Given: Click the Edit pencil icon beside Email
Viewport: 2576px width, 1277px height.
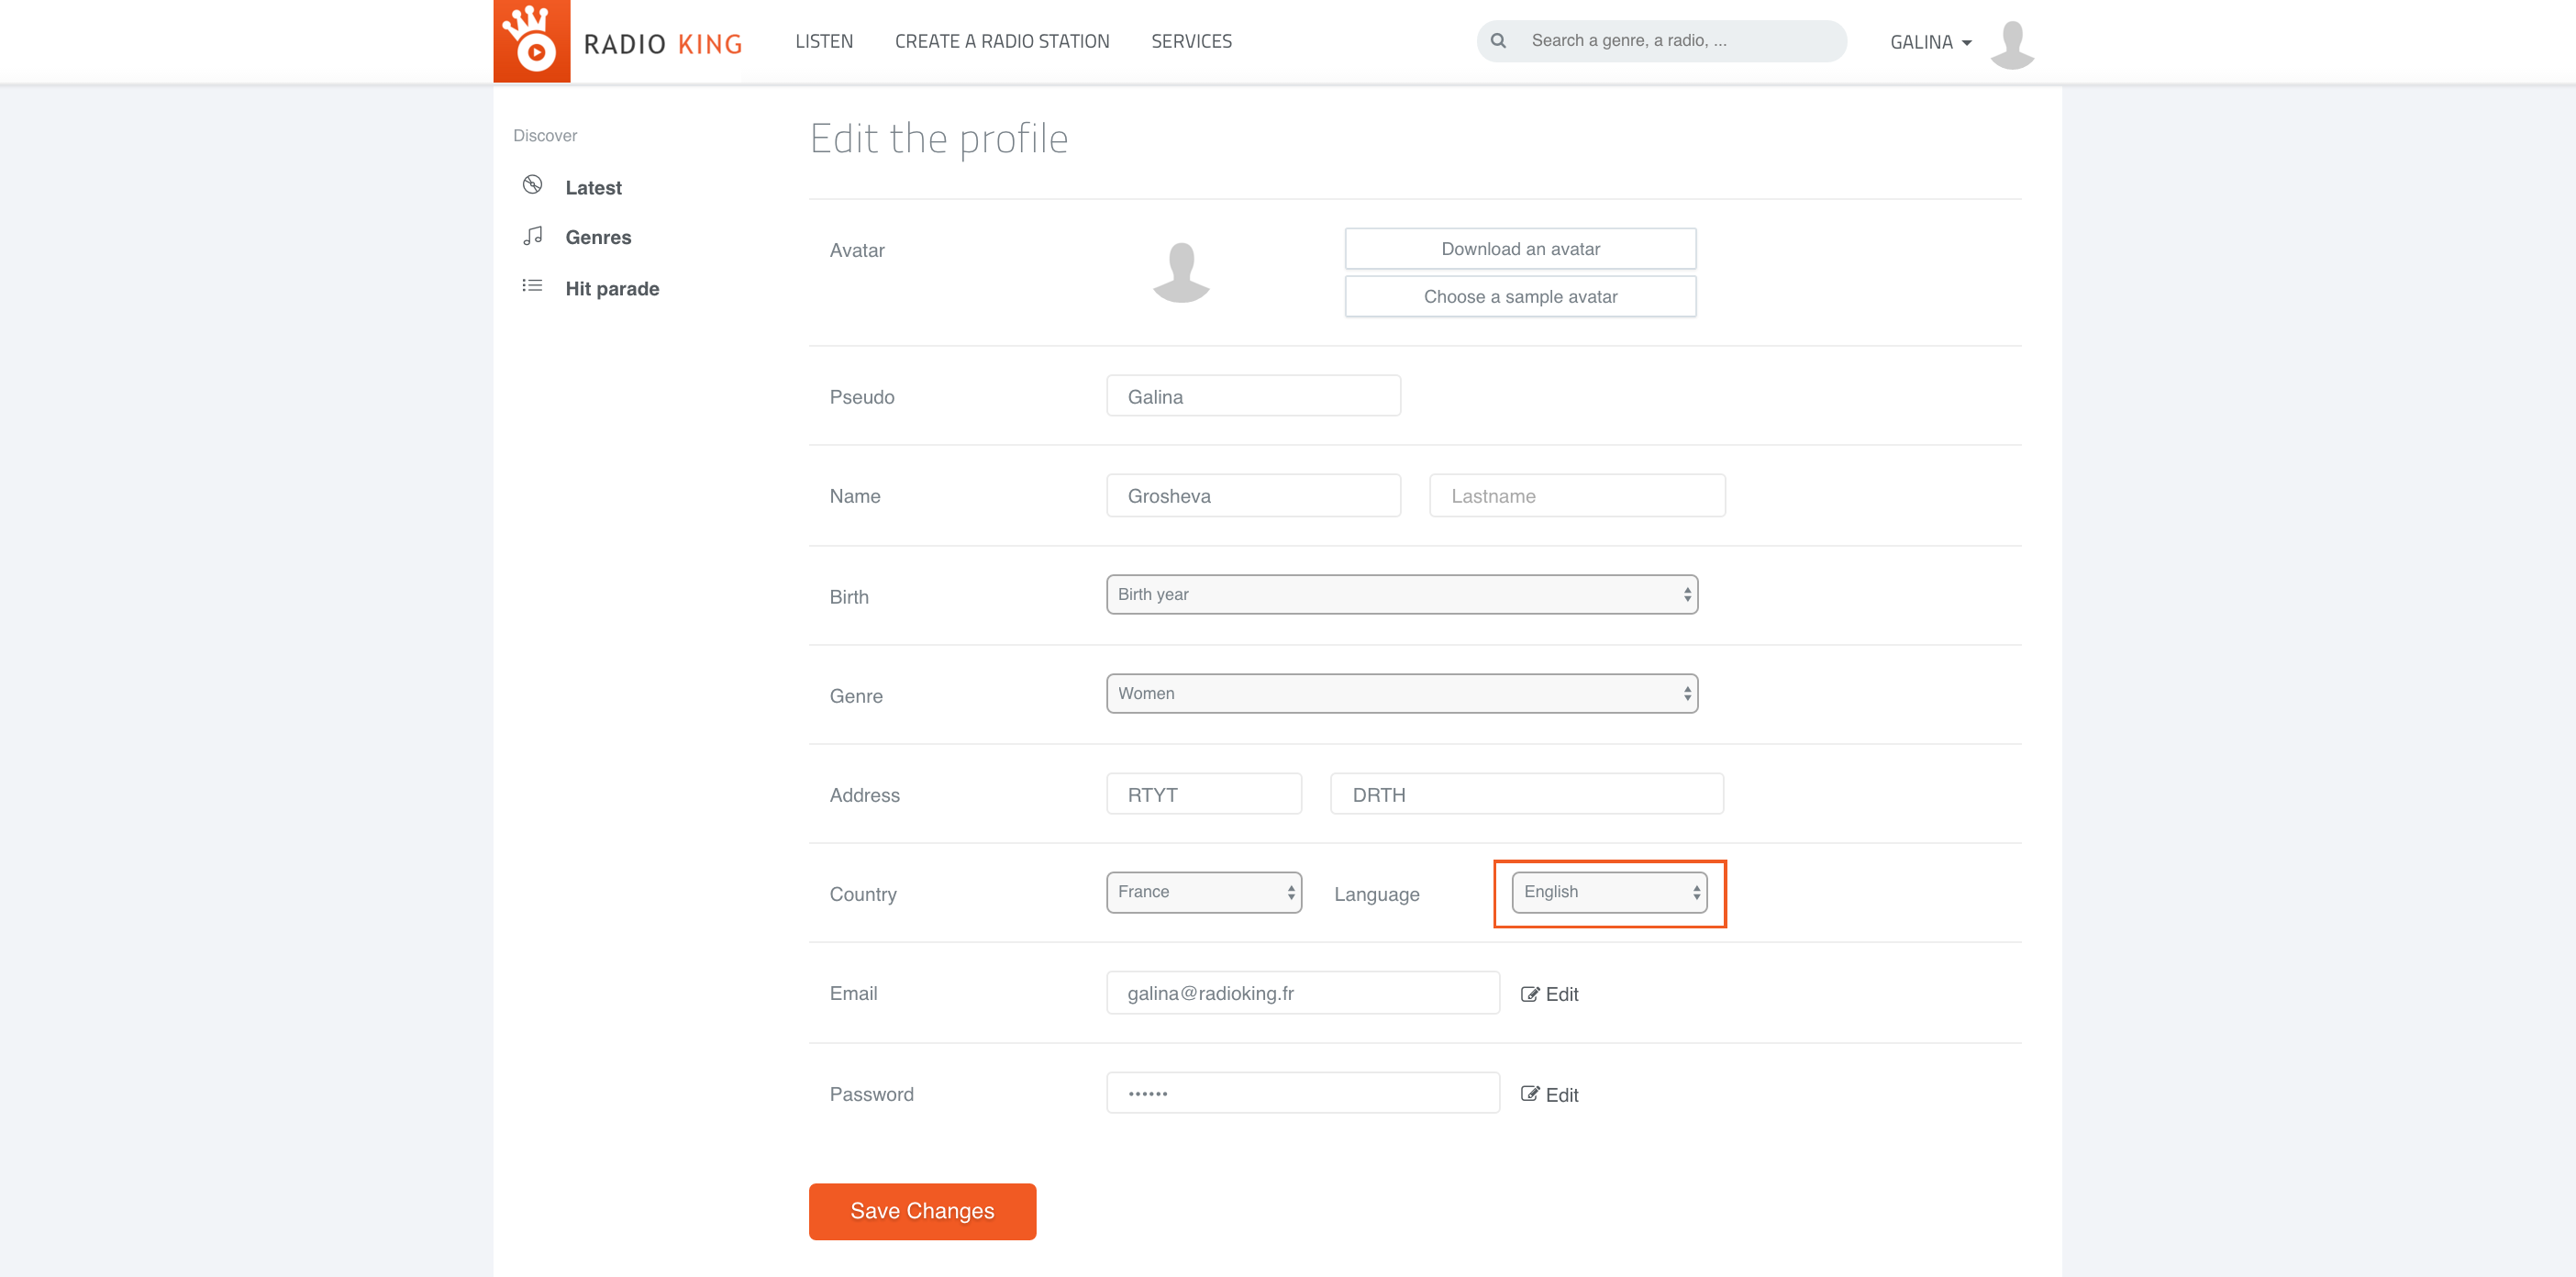Looking at the screenshot, I should click(x=1529, y=994).
